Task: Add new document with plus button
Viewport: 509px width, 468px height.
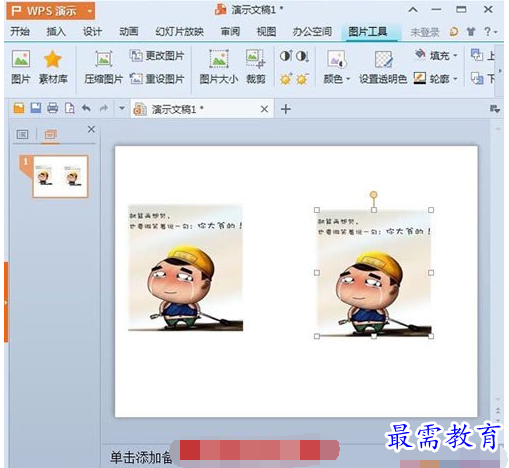Action: pyautogui.click(x=286, y=109)
